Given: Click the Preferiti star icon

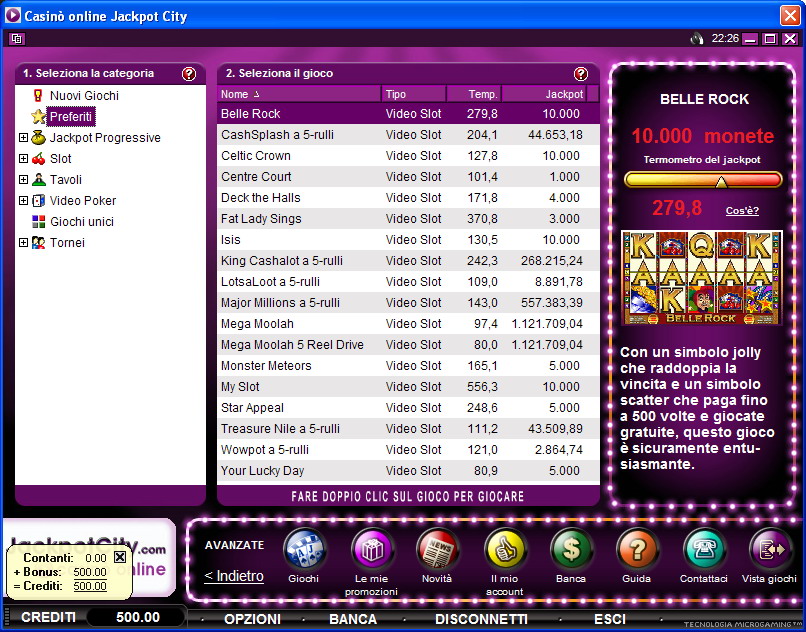Looking at the screenshot, I should click(39, 116).
